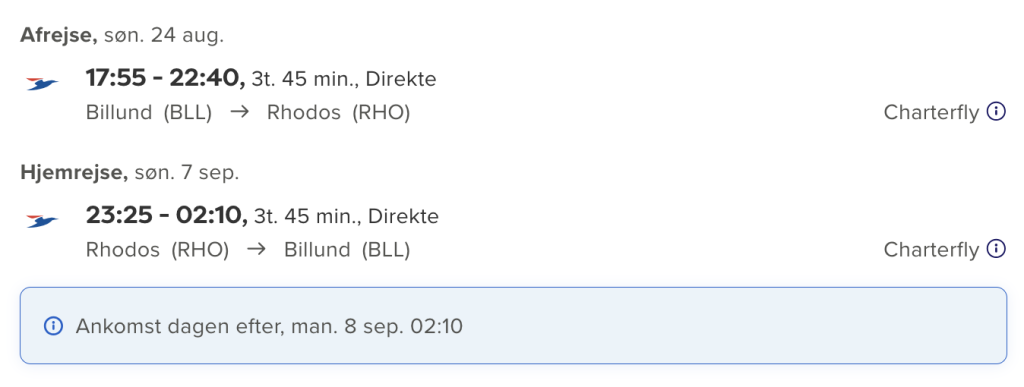This screenshot has height=387, width=1024.
Task: Click Billund (BLL) destination on return flight
Action: pyautogui.click(x=347, y=249)
